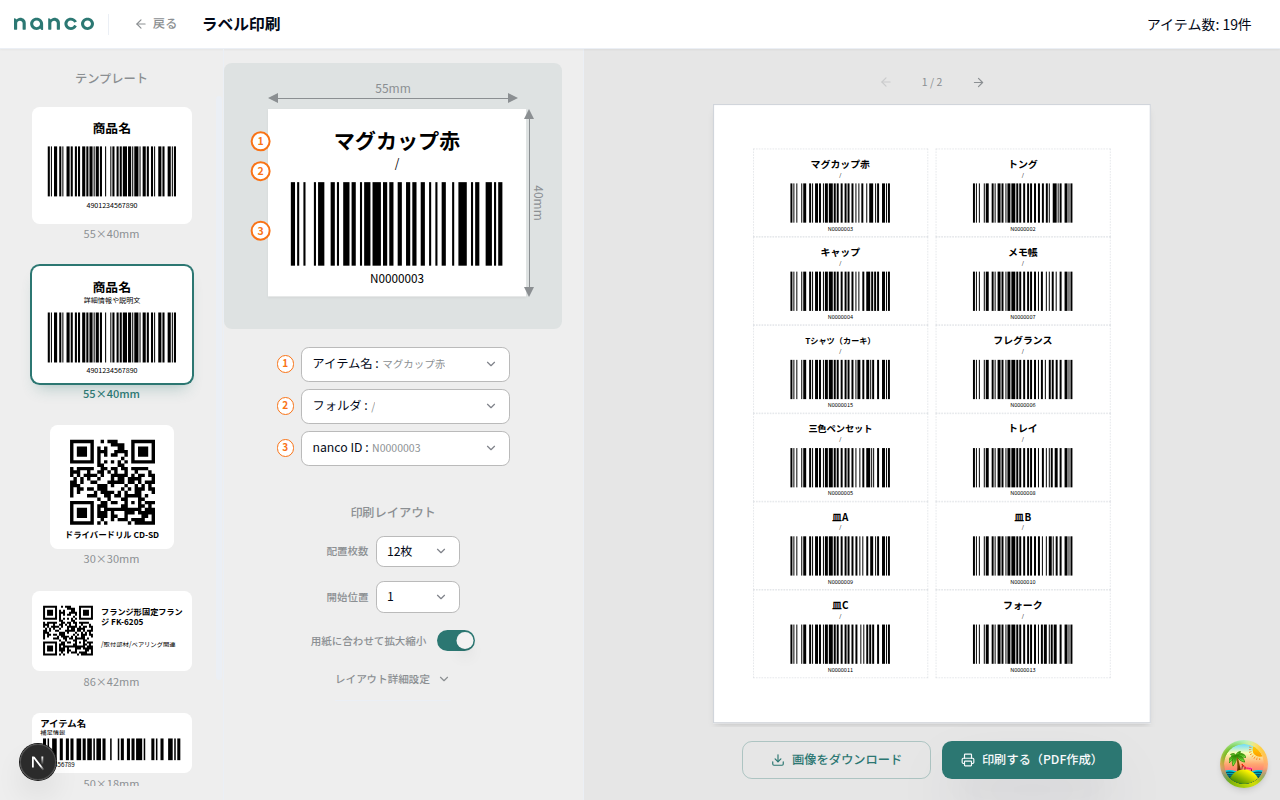The width and height of the screenshot is (1280, 800).
Task: Select the 86×42mm QR label template
Action: 112,630
